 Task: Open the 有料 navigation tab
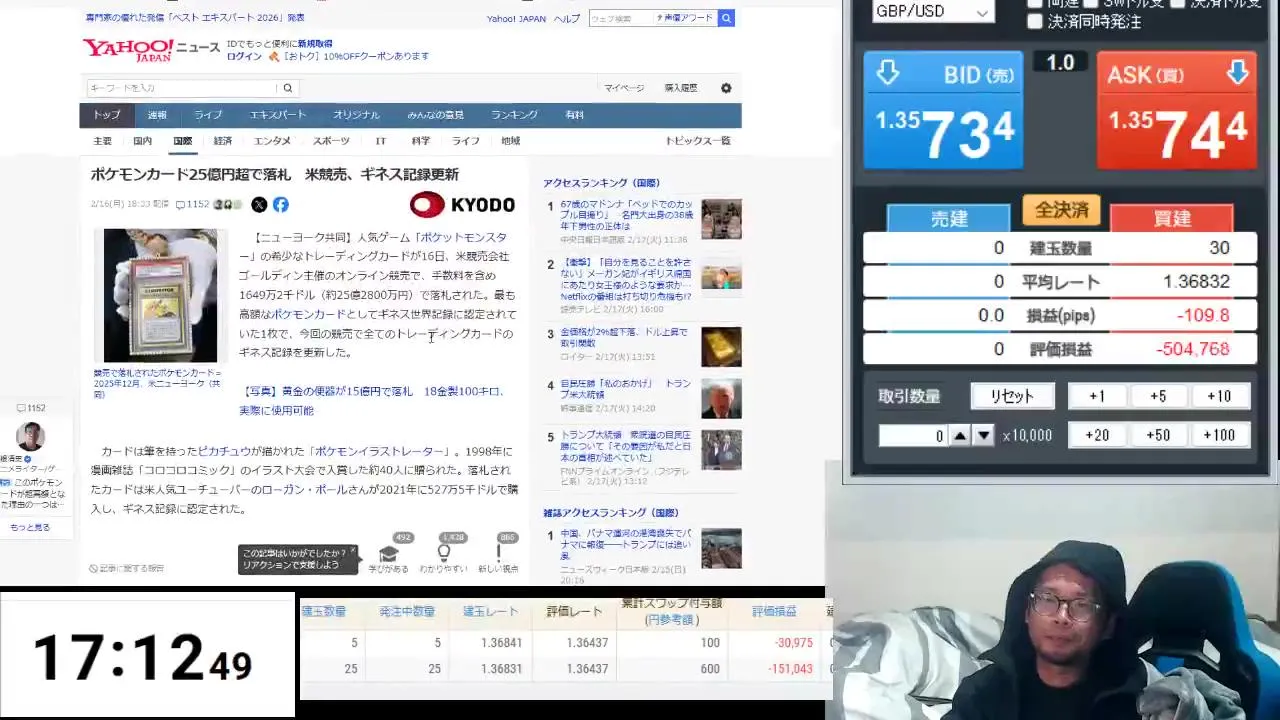click(574, 115)
